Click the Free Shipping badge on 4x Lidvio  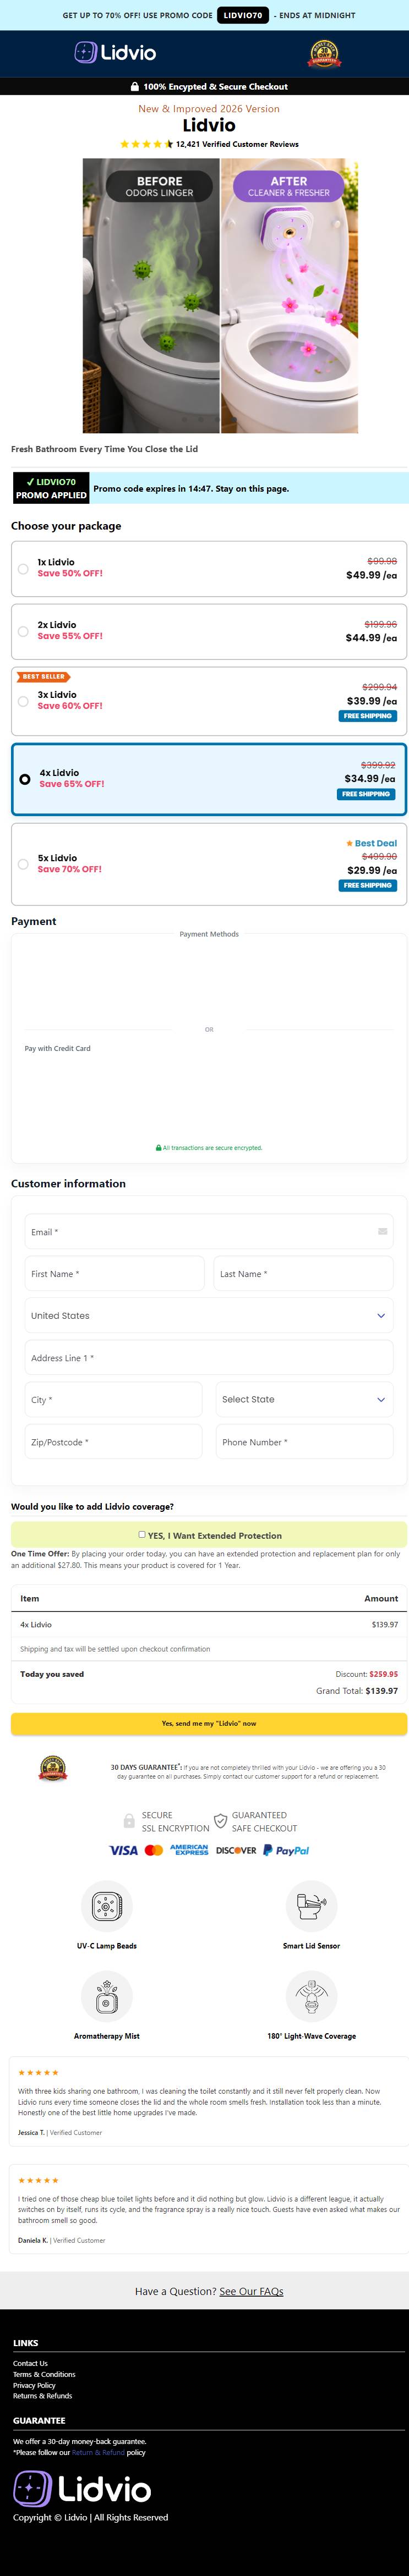tap(366, 794)
